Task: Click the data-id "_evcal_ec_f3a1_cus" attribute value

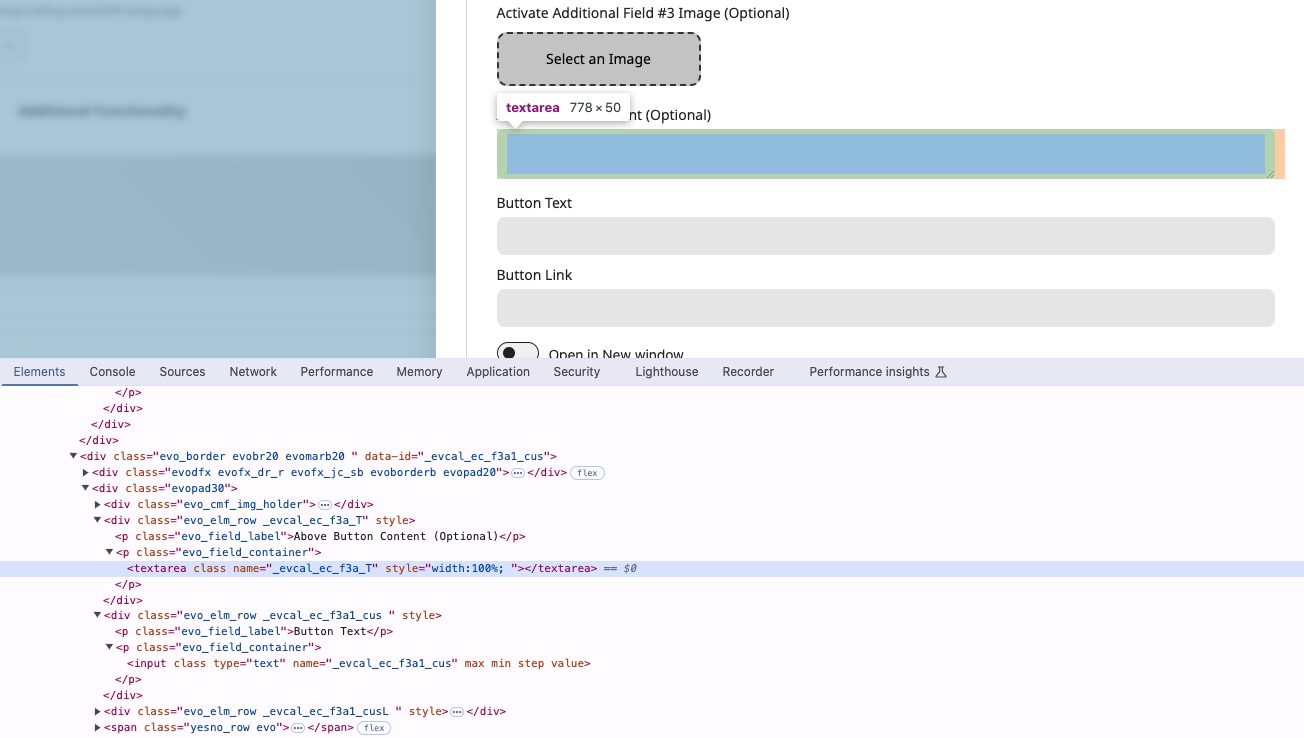Action: pos(483,456)
